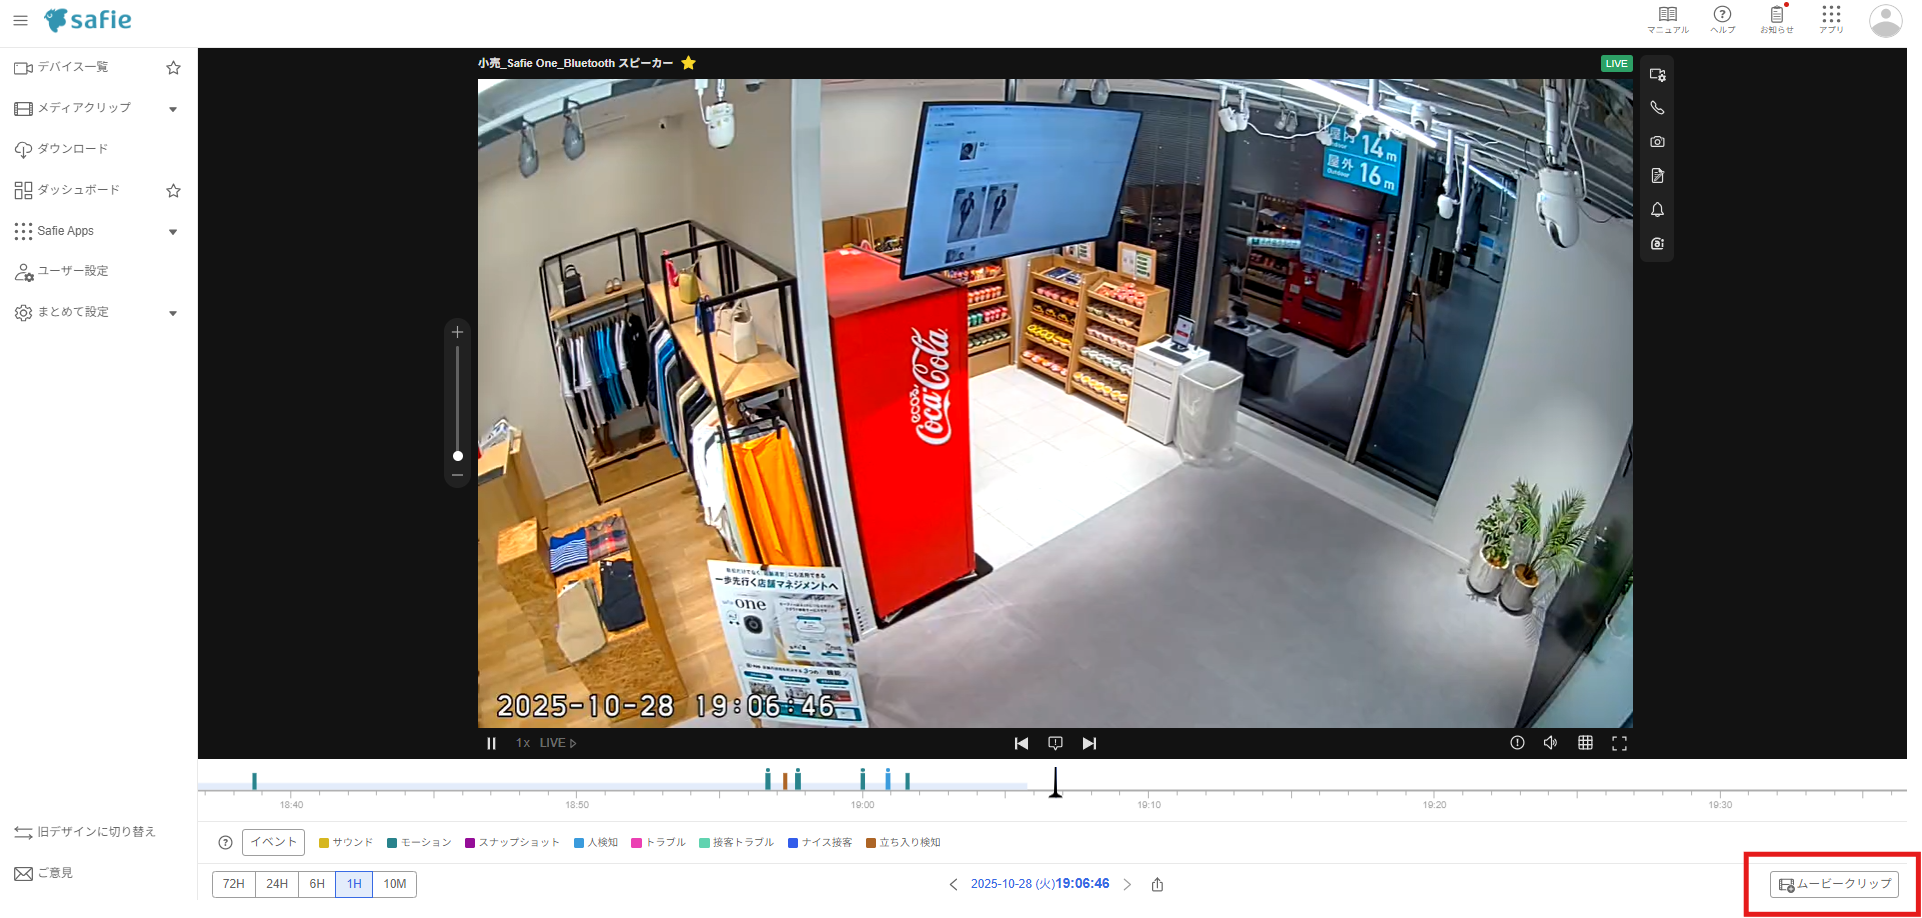Capture a snapshot using the camera icon
The width and height of the screenshot is (1922, 918).
pyautogui.click(x=1657, y=141)
